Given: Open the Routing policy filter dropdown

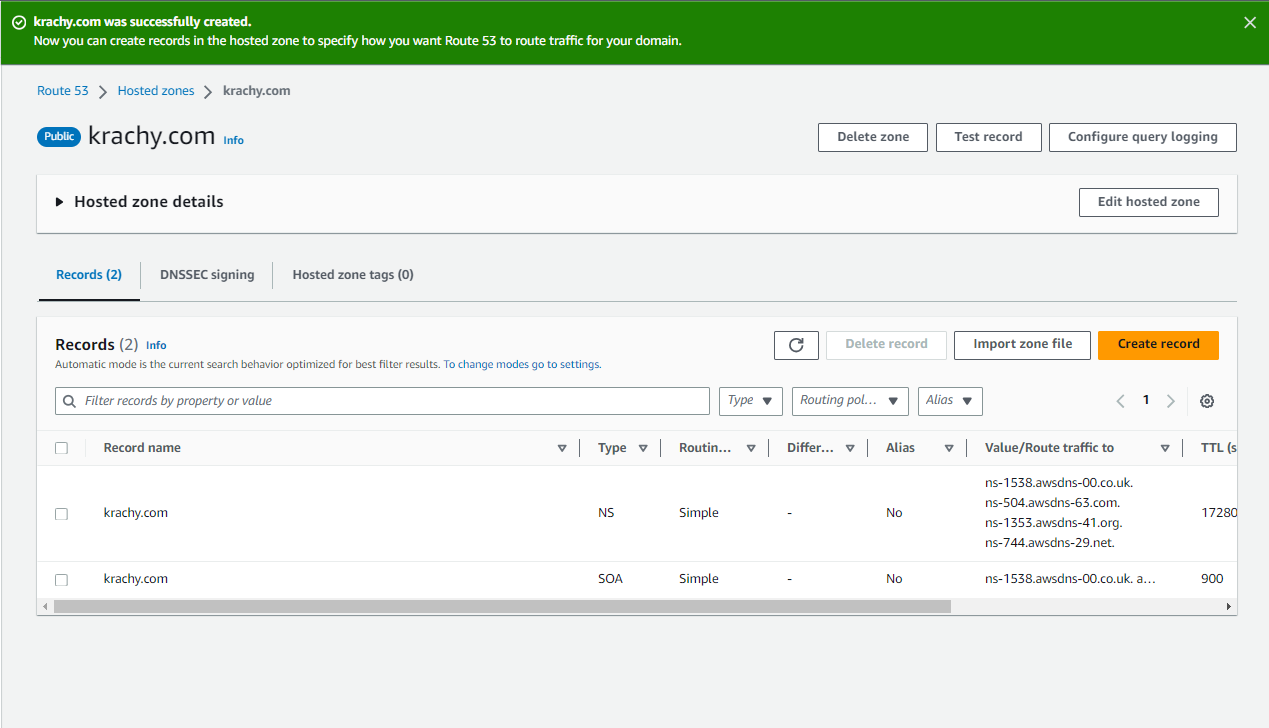Looking at the screenshot, I should click(850, 401).
